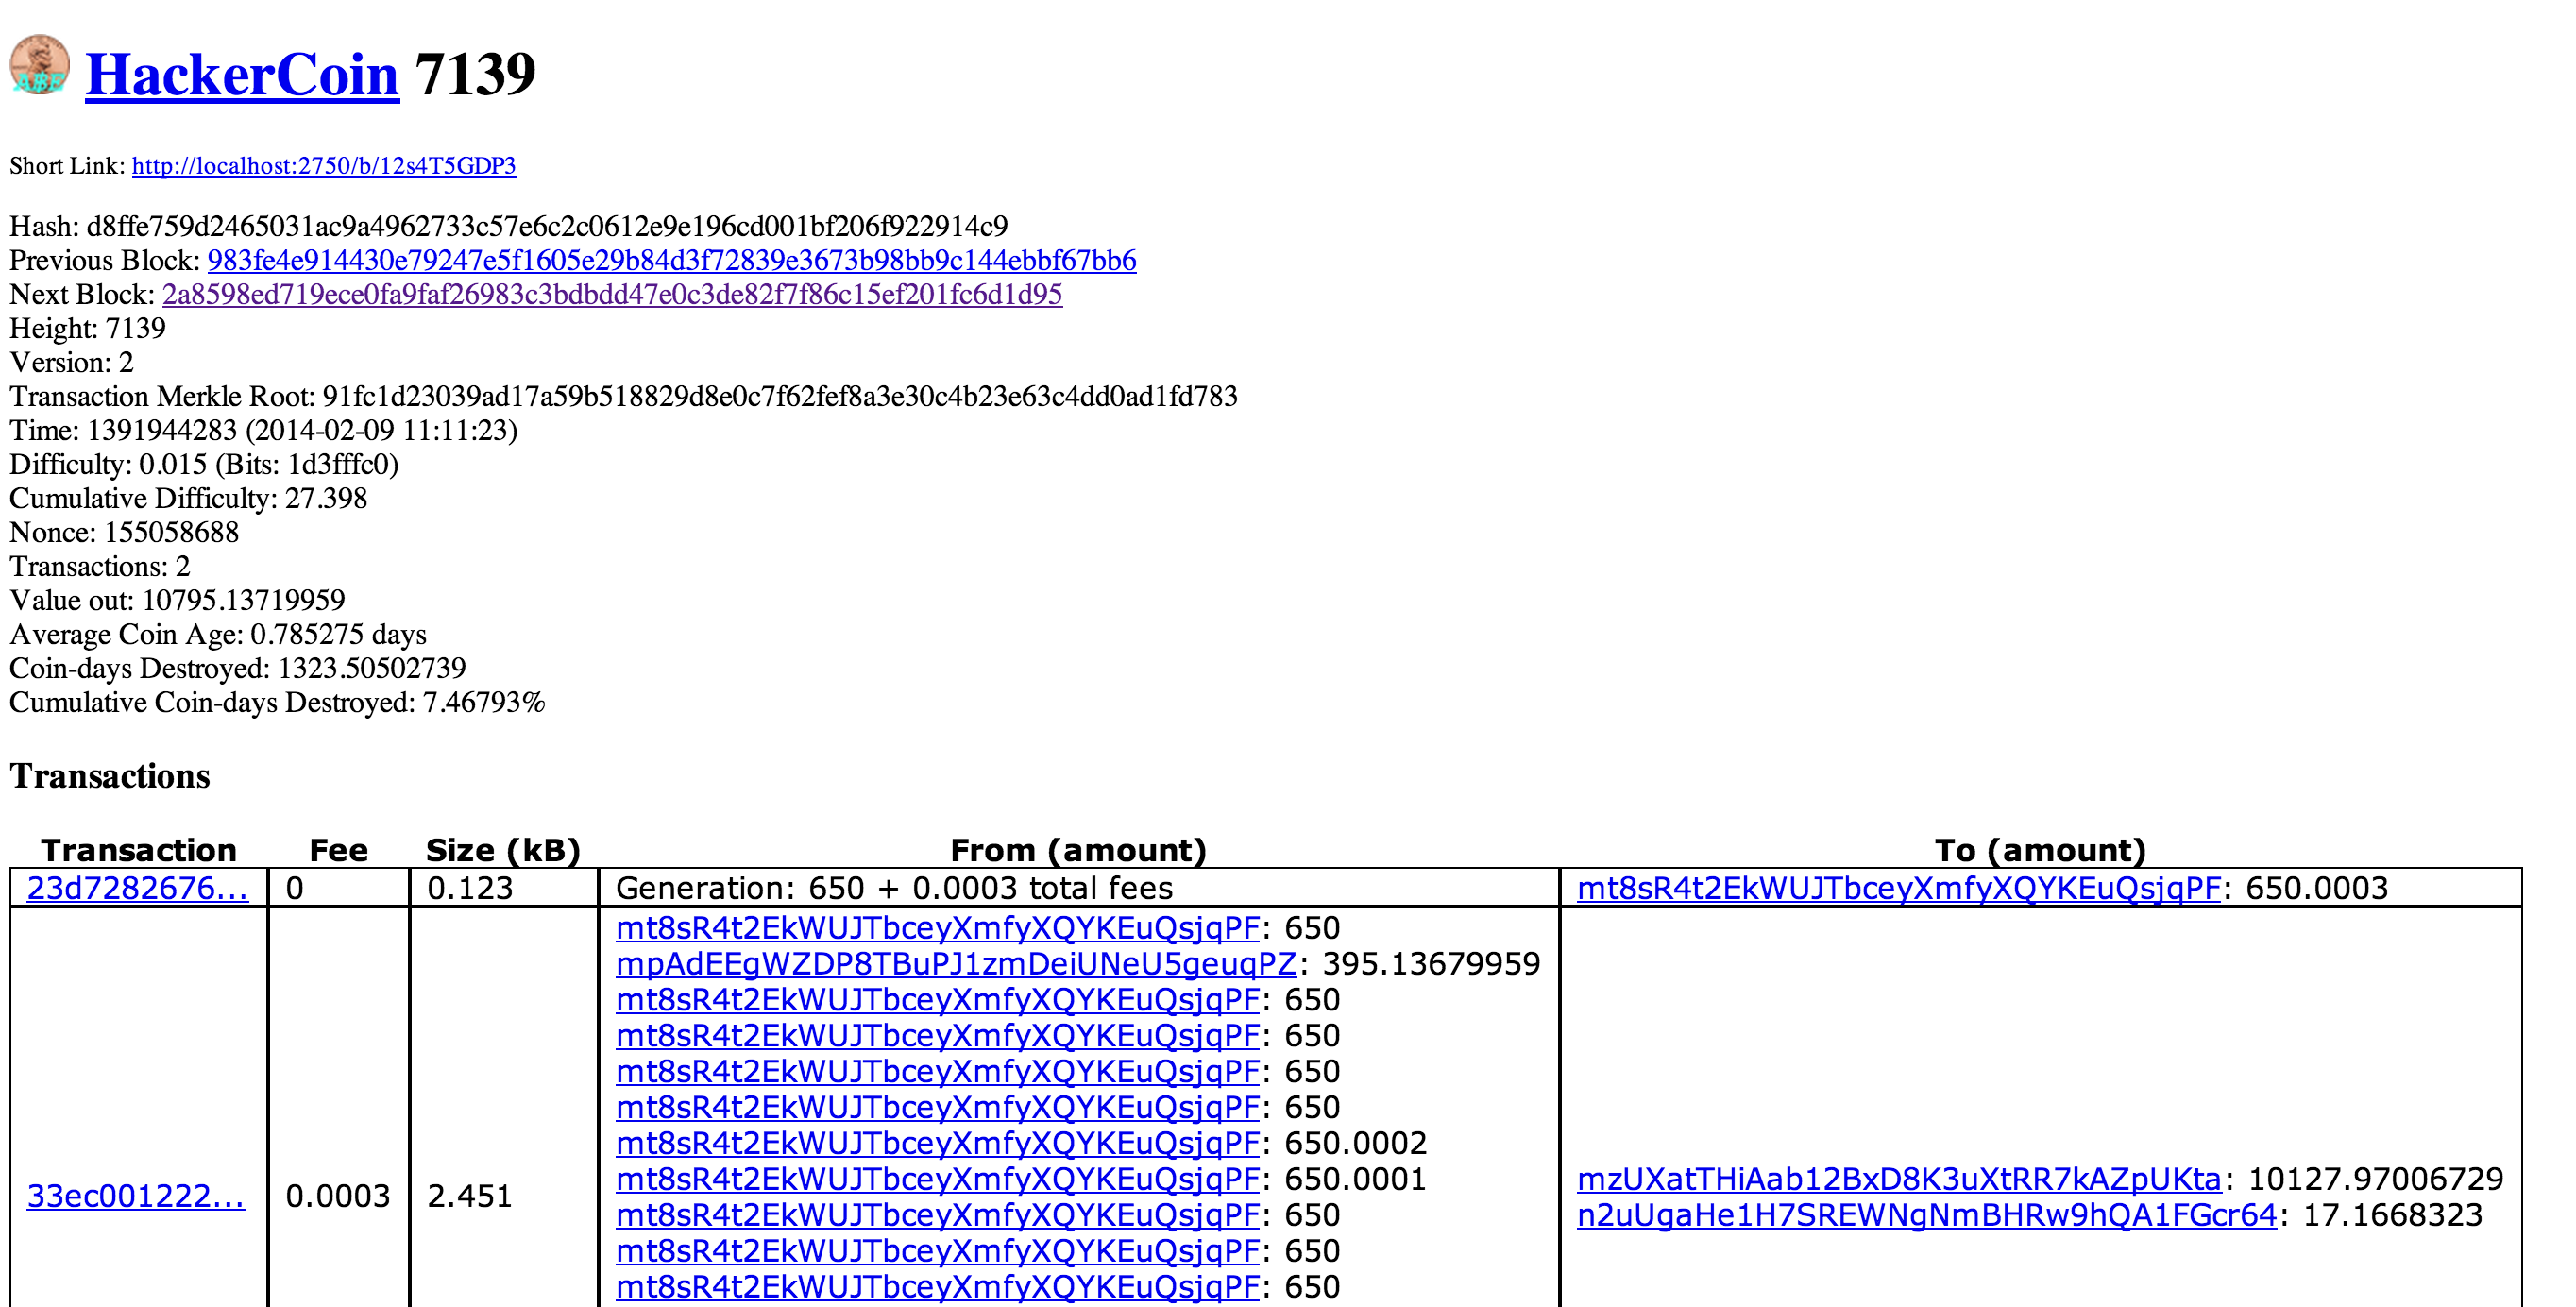
Task: Open the HackerCoin title link
Action: [x=242, y=75]
